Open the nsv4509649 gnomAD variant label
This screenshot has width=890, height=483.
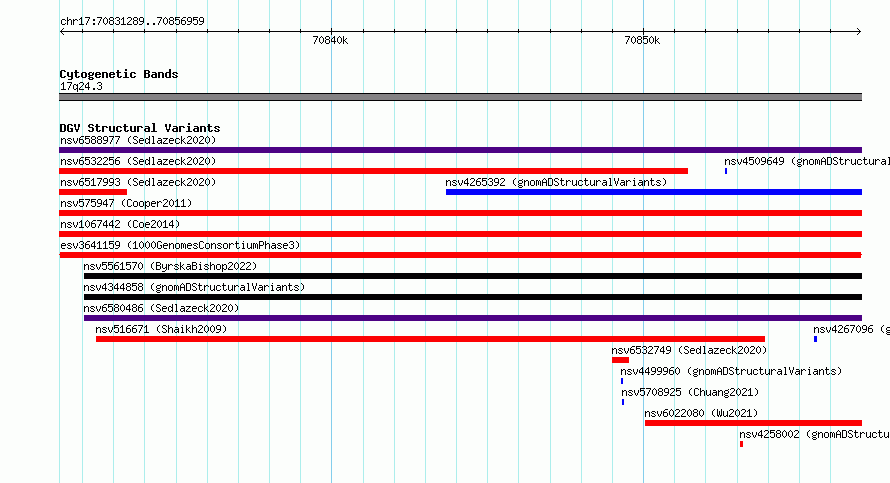pos(807,161)
